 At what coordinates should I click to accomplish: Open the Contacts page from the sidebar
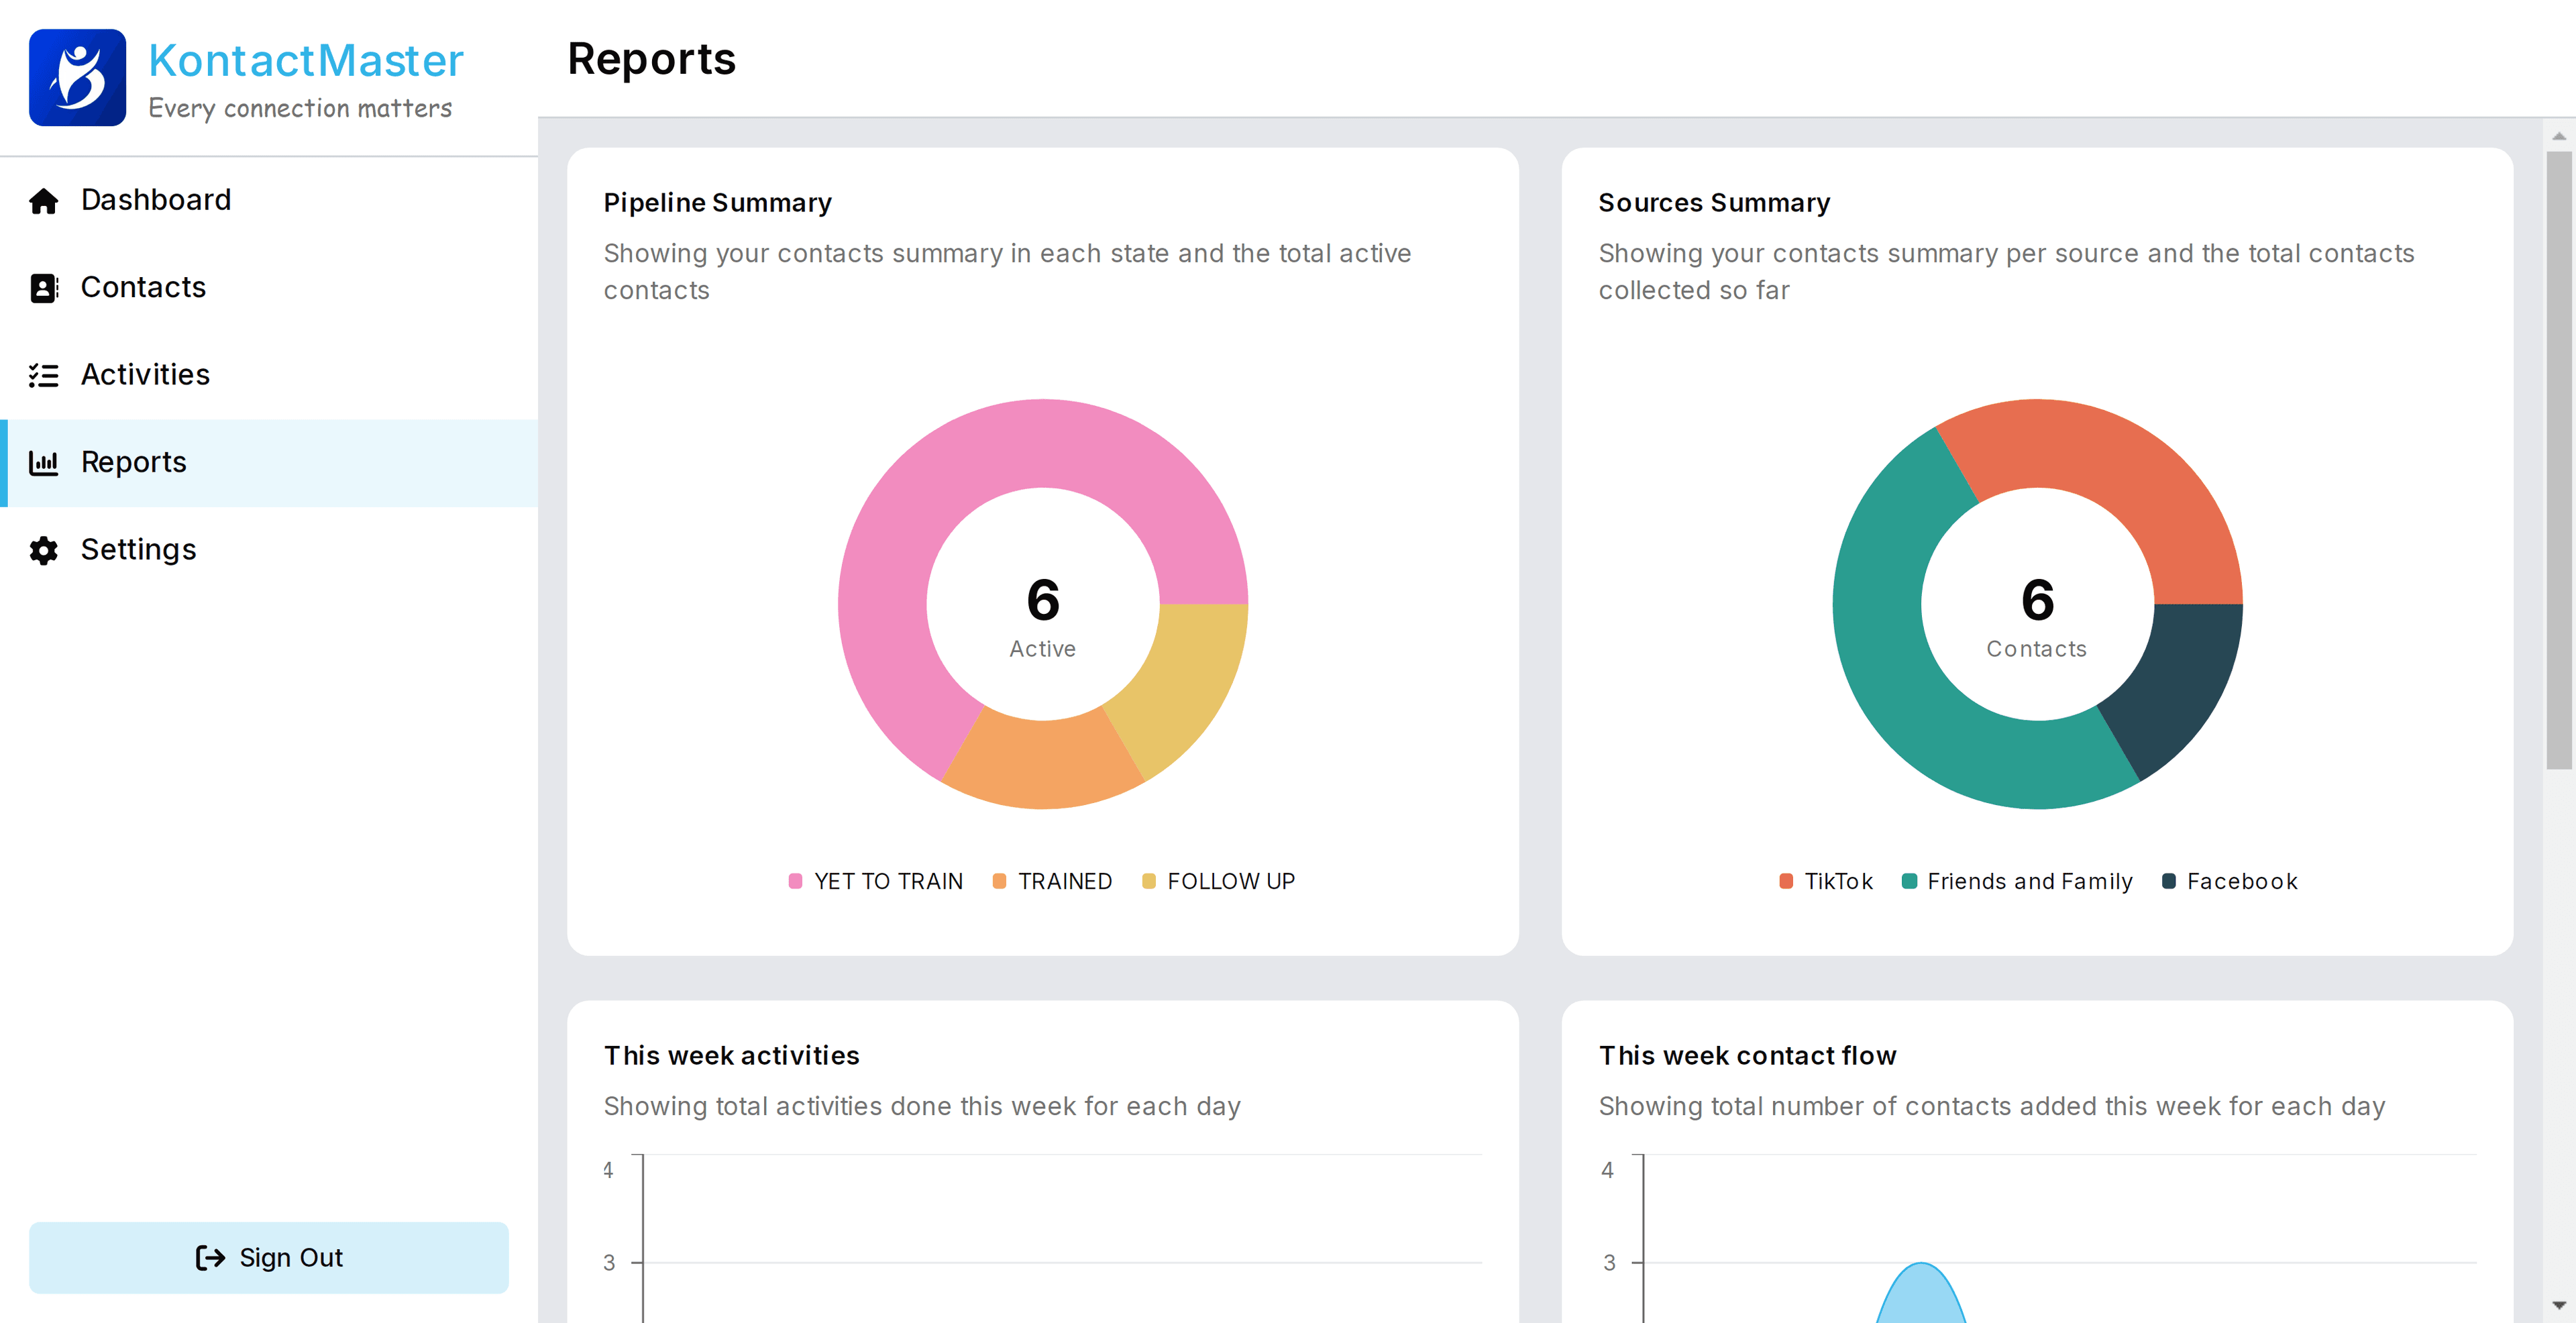(142, 287)
